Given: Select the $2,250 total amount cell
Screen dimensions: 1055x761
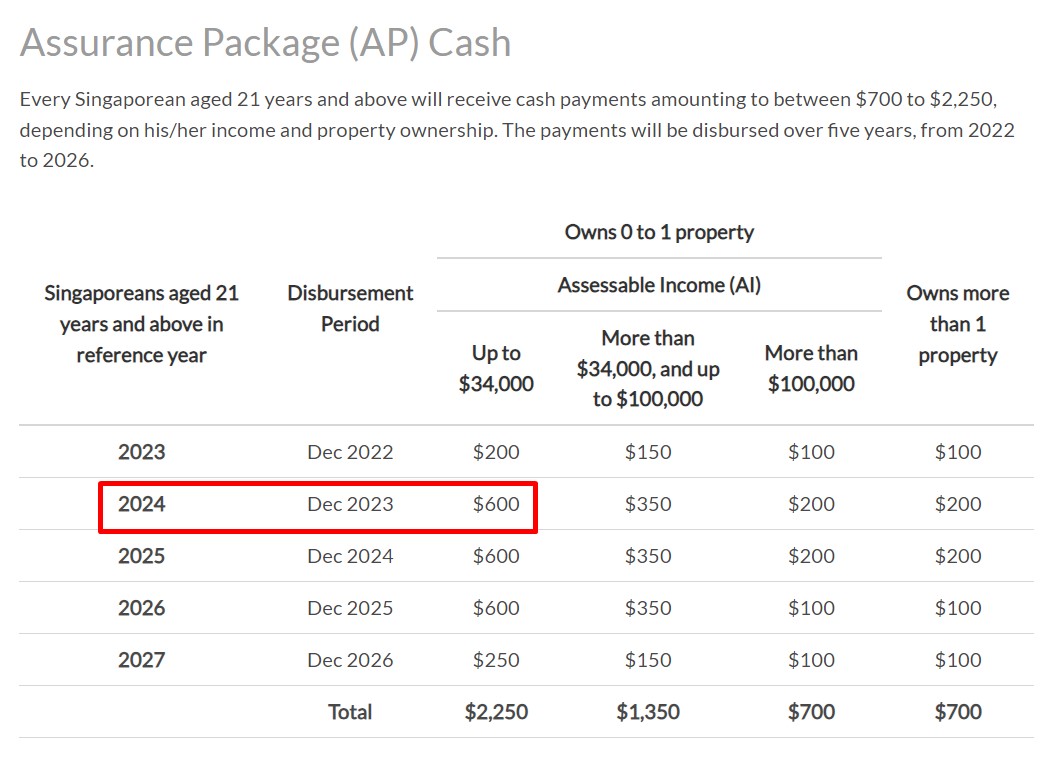Looking at the screenshot, I should (496, 712).
